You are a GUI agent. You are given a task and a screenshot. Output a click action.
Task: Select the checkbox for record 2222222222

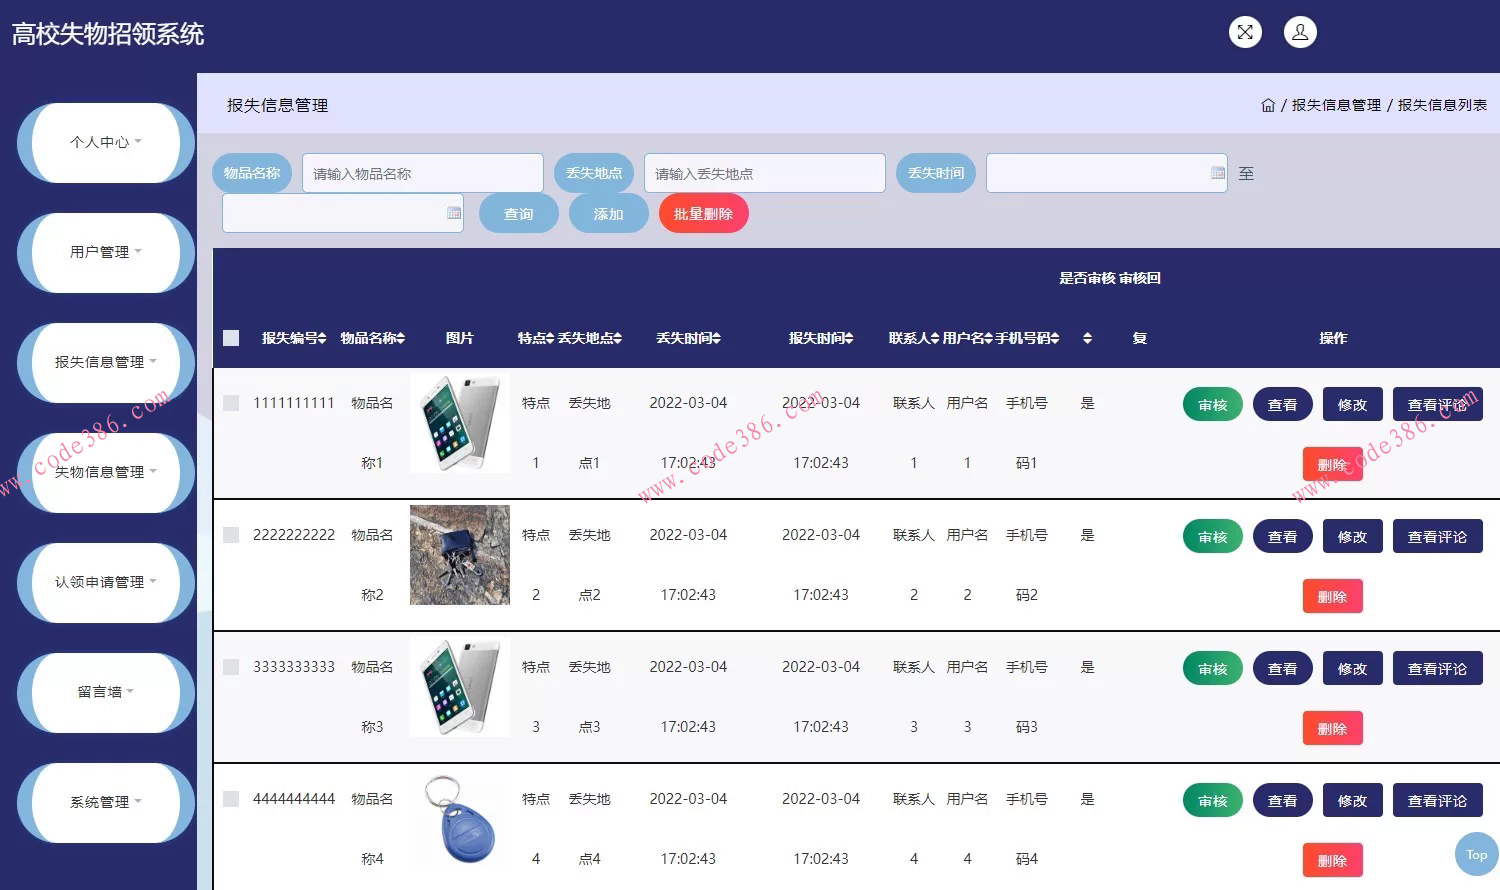230,535
